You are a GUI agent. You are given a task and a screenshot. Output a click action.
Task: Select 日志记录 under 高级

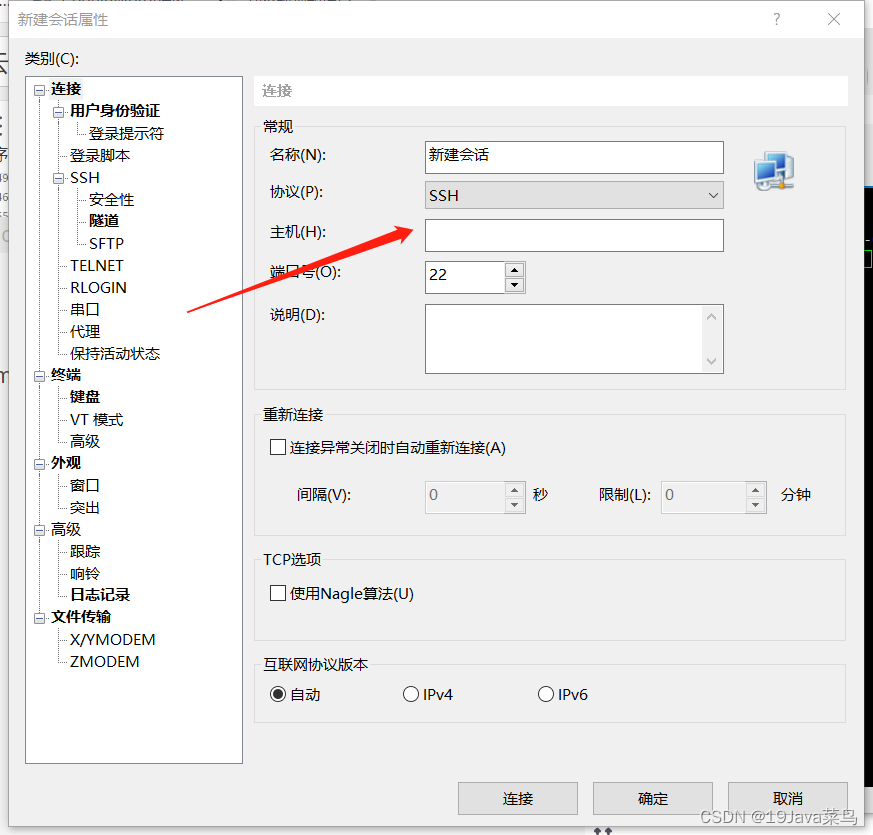click(98, 594)
